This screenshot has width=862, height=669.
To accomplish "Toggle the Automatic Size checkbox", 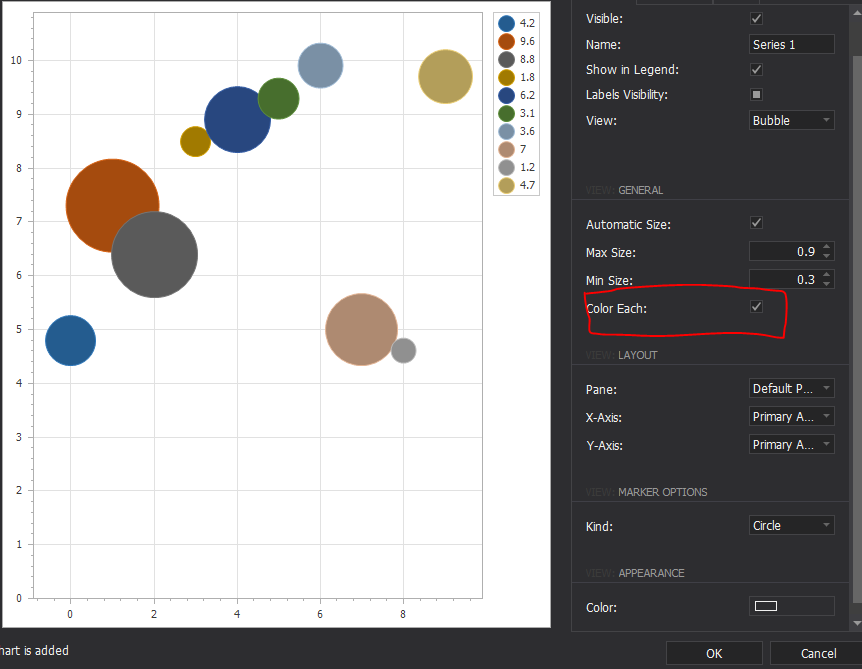I will pyautogui.click(x=757, y=223).
